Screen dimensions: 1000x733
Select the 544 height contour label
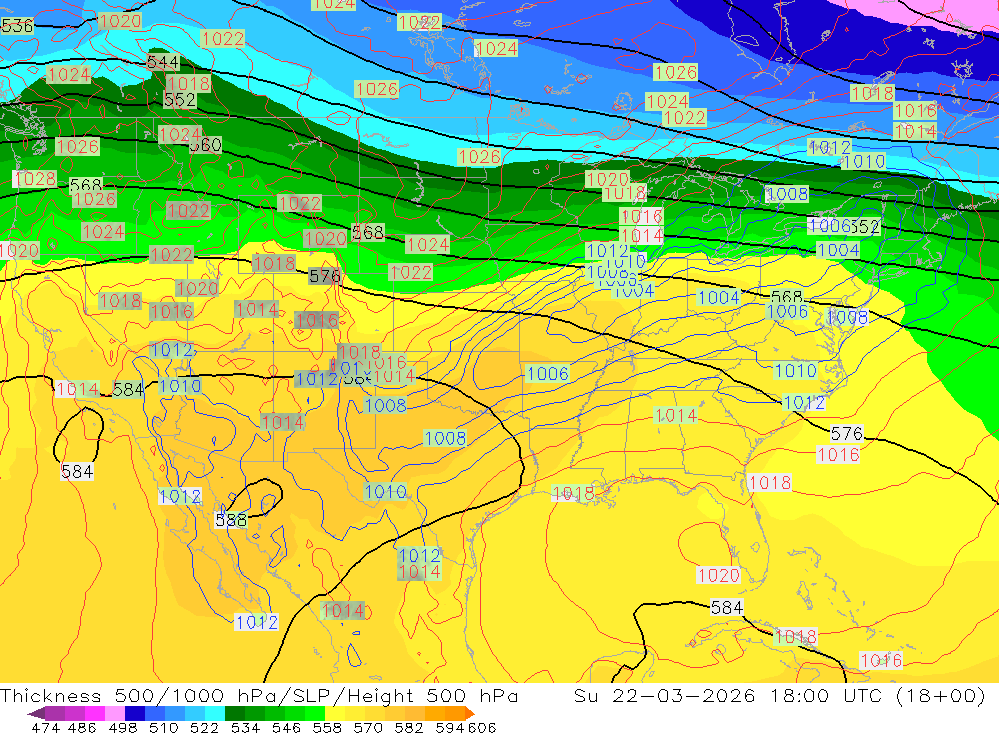163,62
